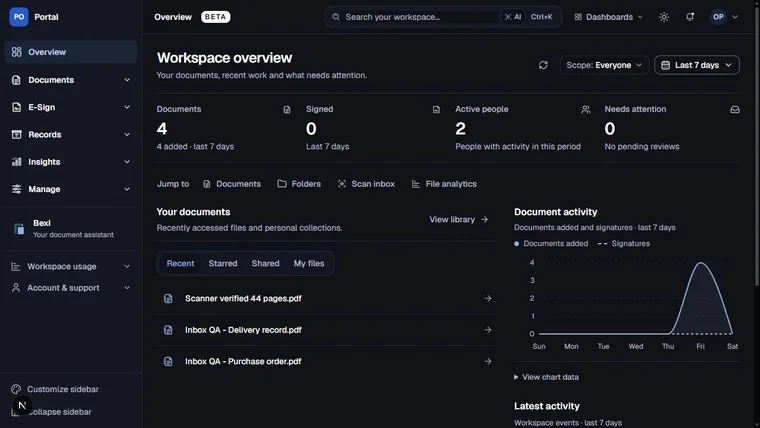Expand the Manage sidebar section chevron

tap(127, 189)
